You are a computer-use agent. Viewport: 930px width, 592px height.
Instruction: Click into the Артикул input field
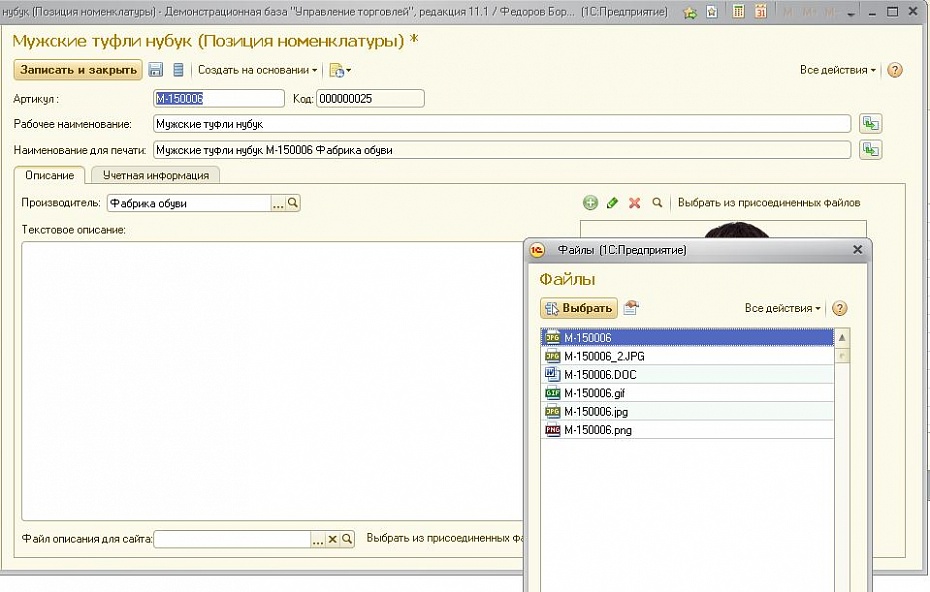pyautogui.click(x=219, y=98)
